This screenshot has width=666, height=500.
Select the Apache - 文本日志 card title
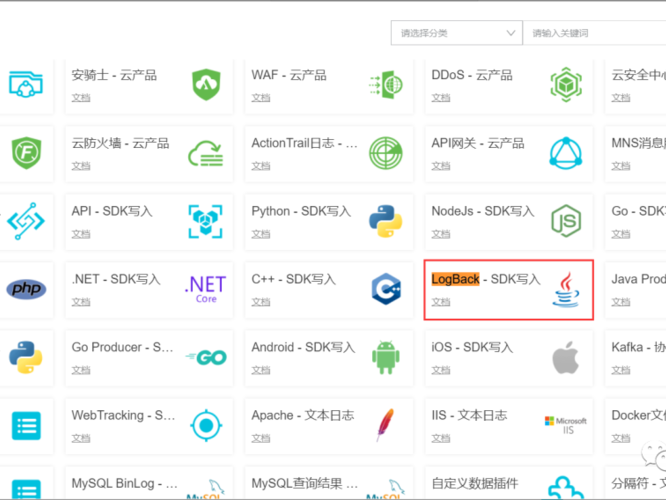[303, 415]
